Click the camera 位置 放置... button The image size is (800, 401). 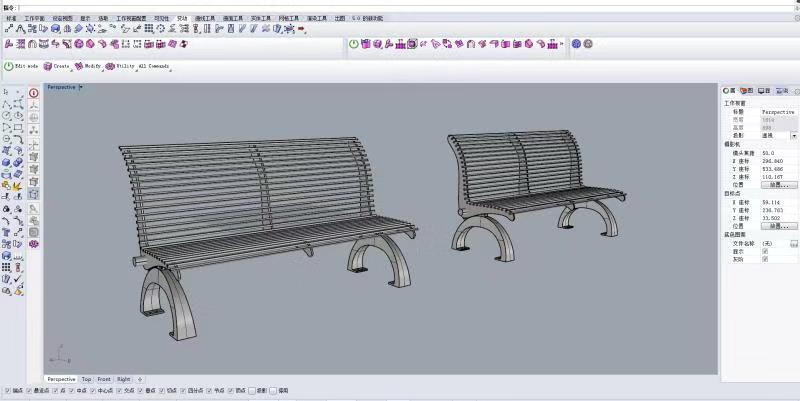click(x=779, y=185)
